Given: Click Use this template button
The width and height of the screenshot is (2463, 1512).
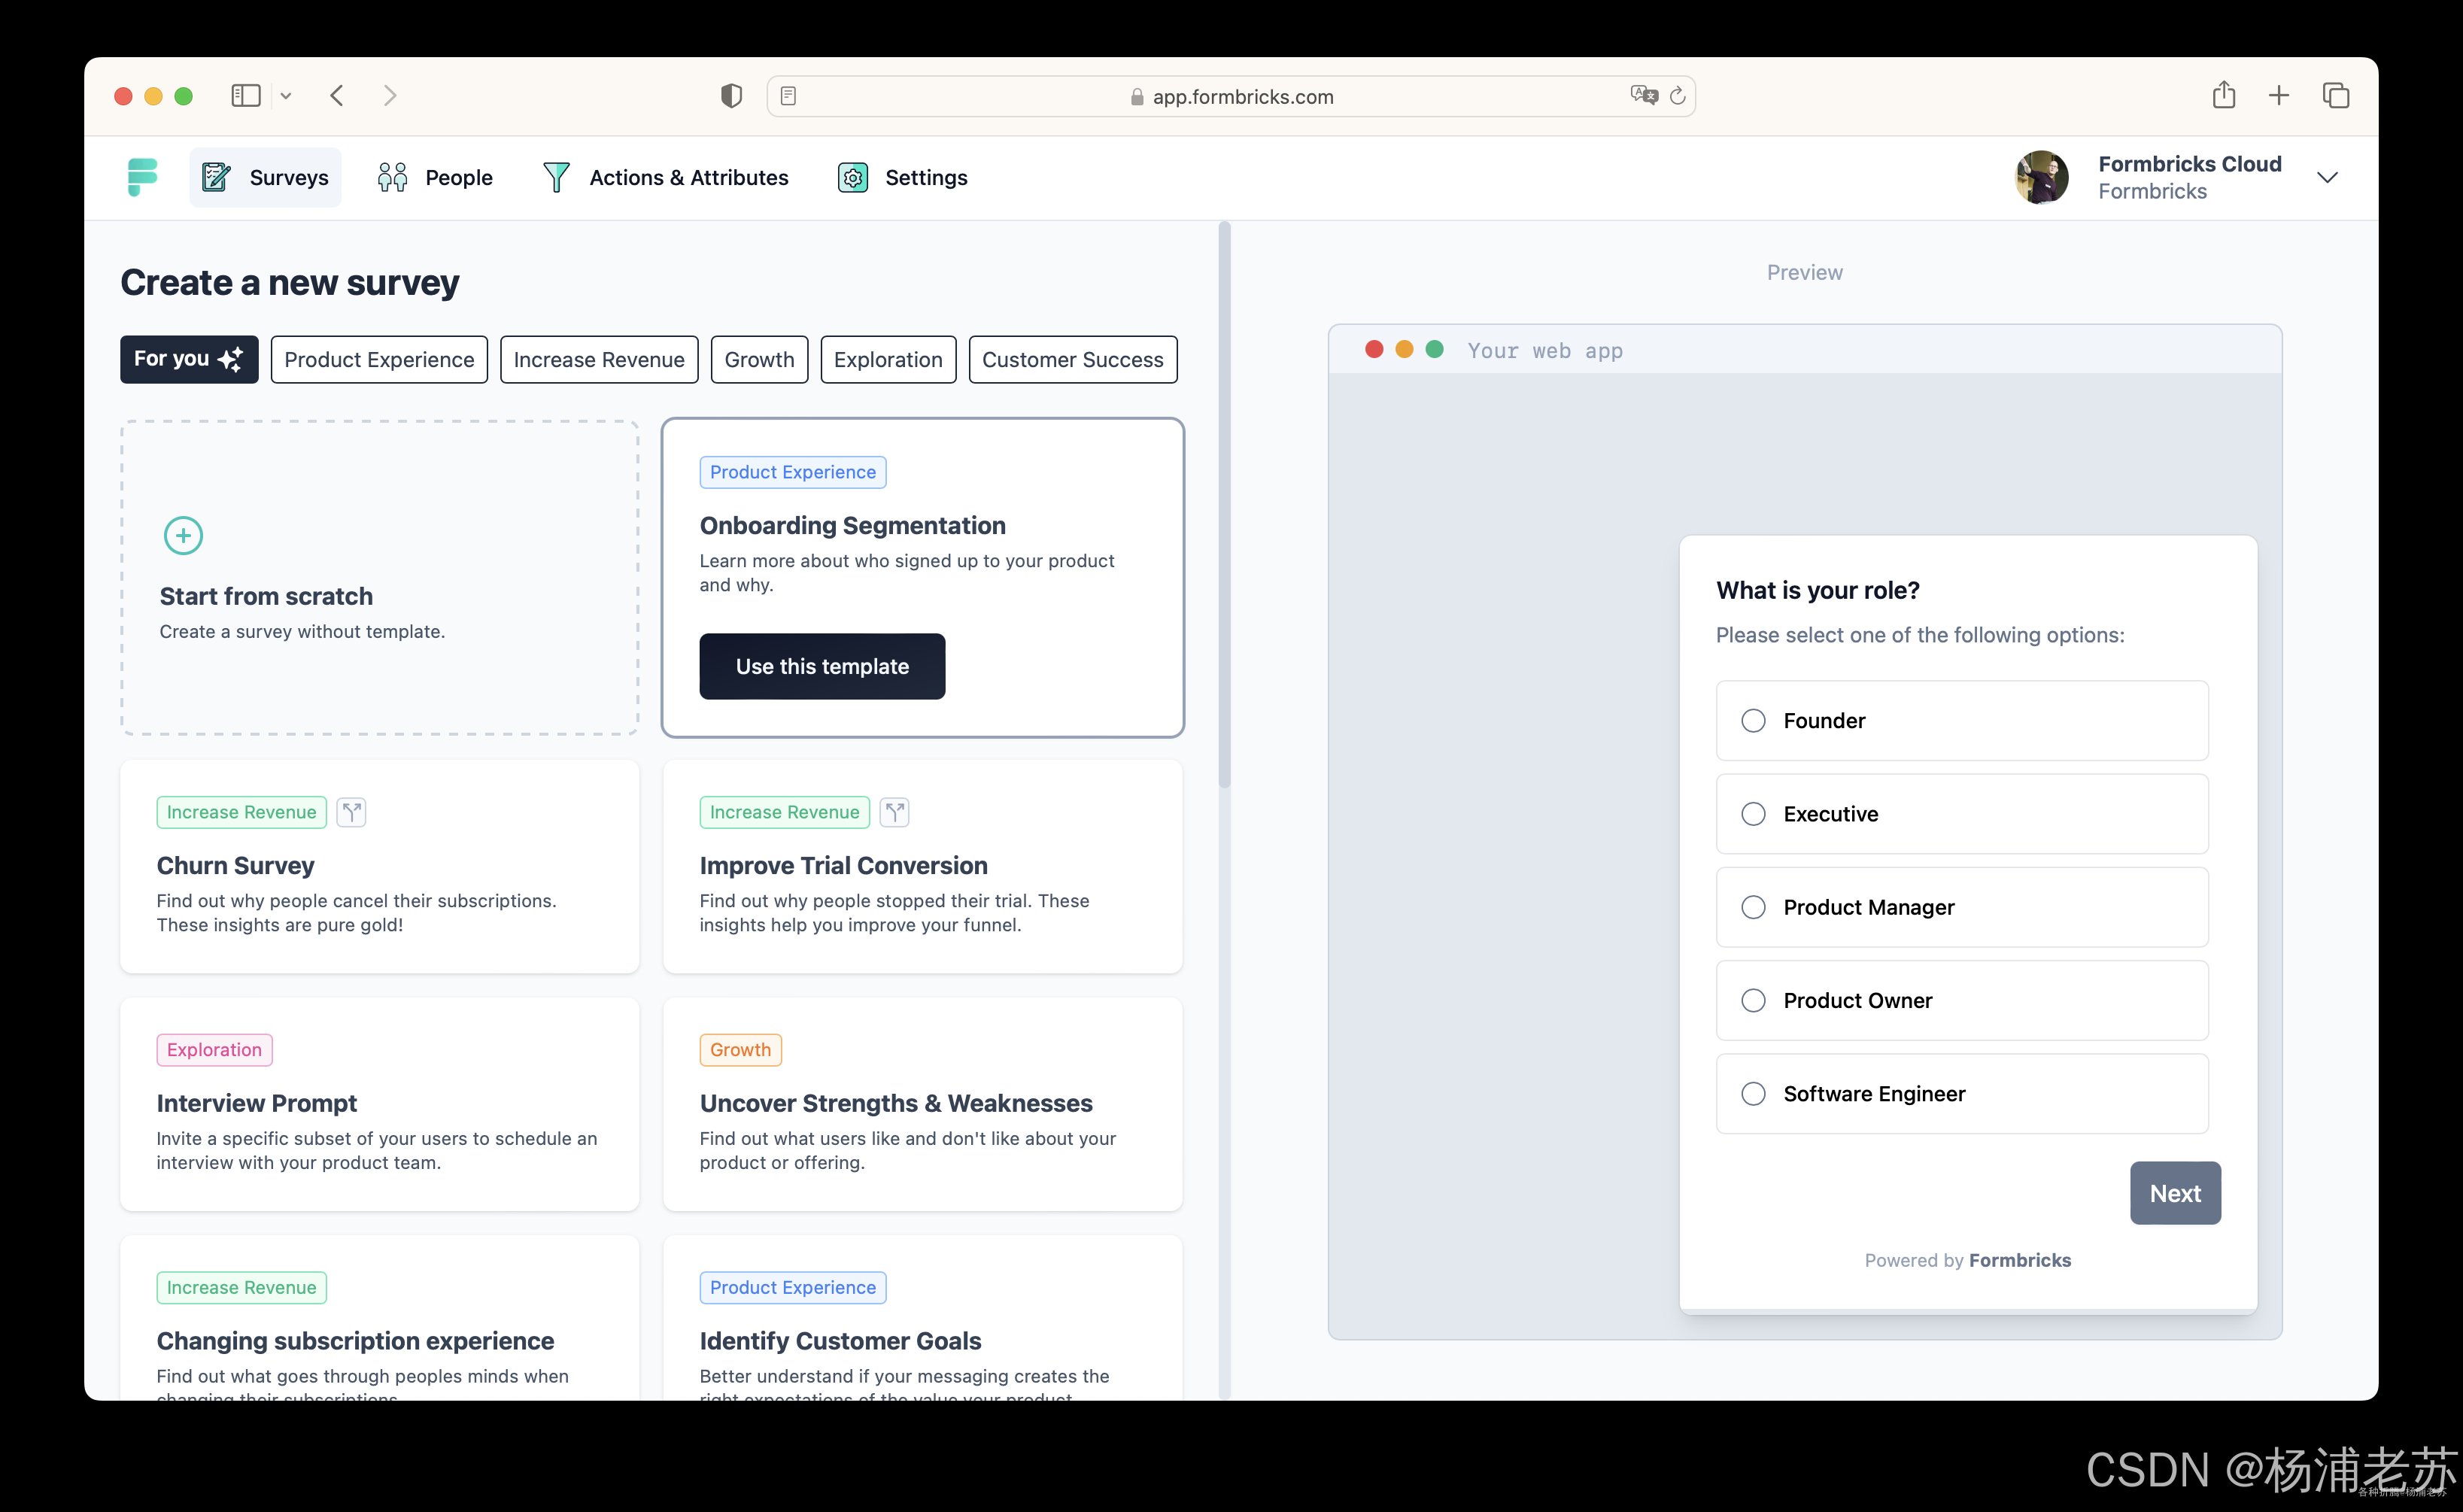Looking at the screenshot, I should 822,665.
